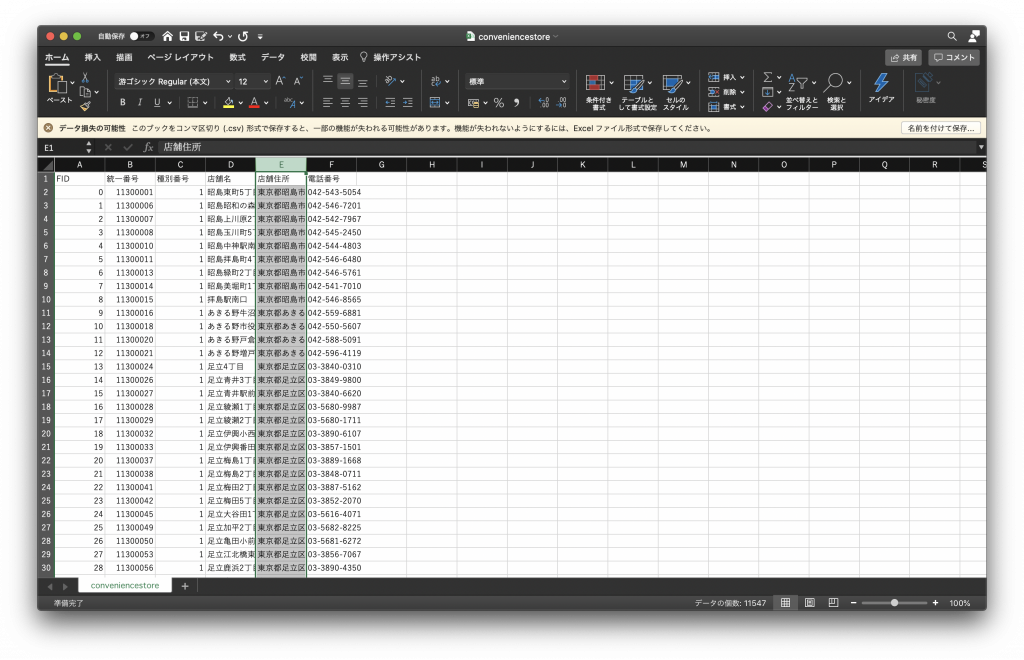Screen dimensions: 1024x660
Task: Click the 操作アシスト tell me box
Action: tap(390, 57)
